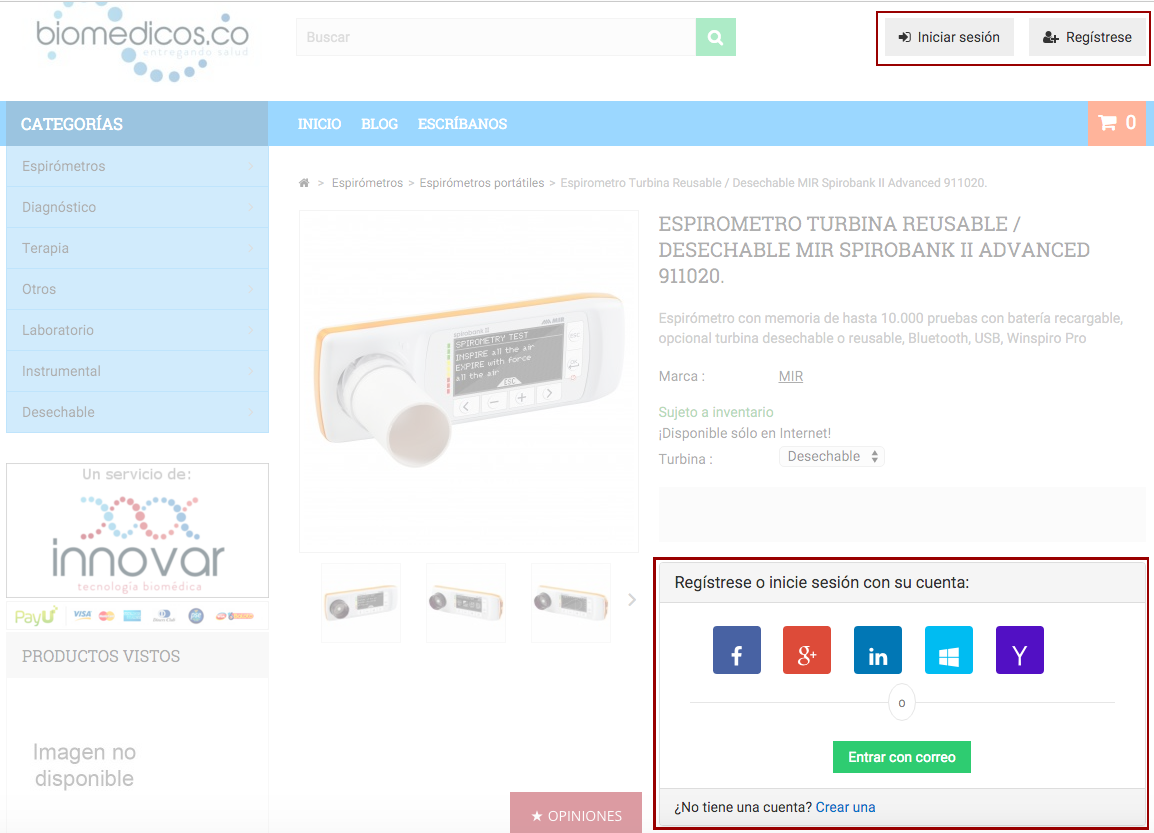Click the product title ESPIROMETRO TURBINA REUSABLE
This screenshot has width=1154, height=833.
[874, 249]
